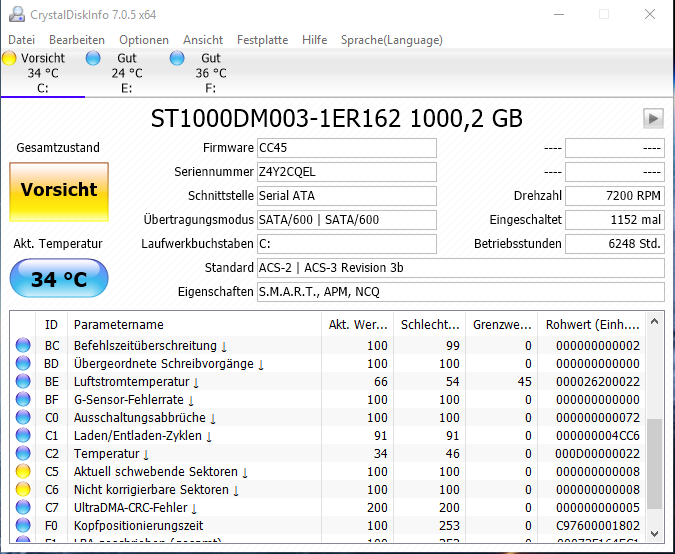Click the blue status orb for BE Luftstromtemperatur

point(23,381)
